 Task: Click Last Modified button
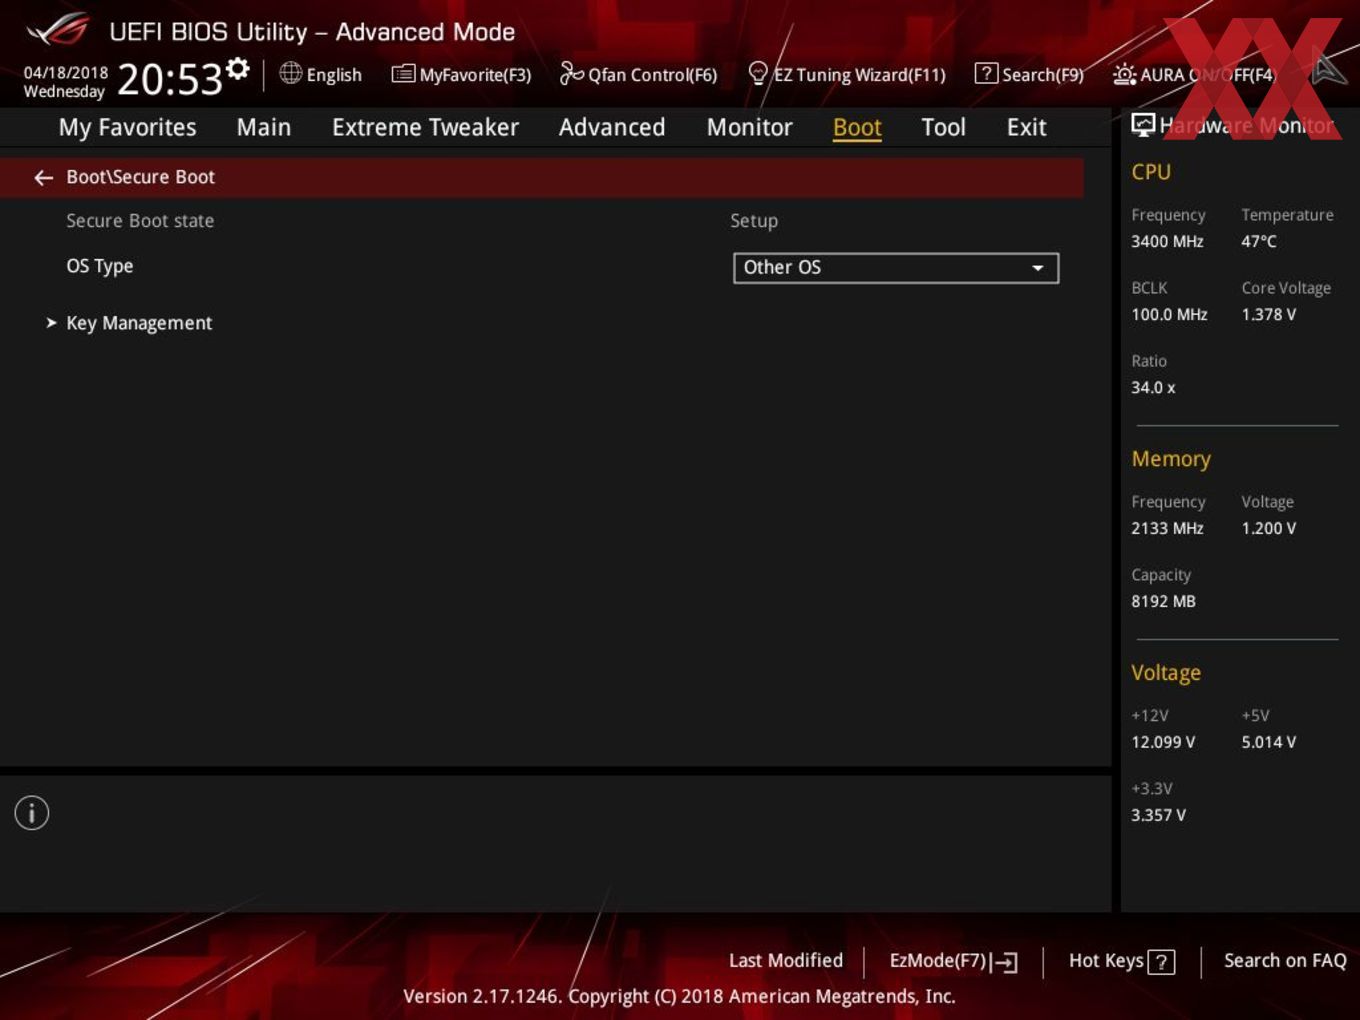pos(786,960)
